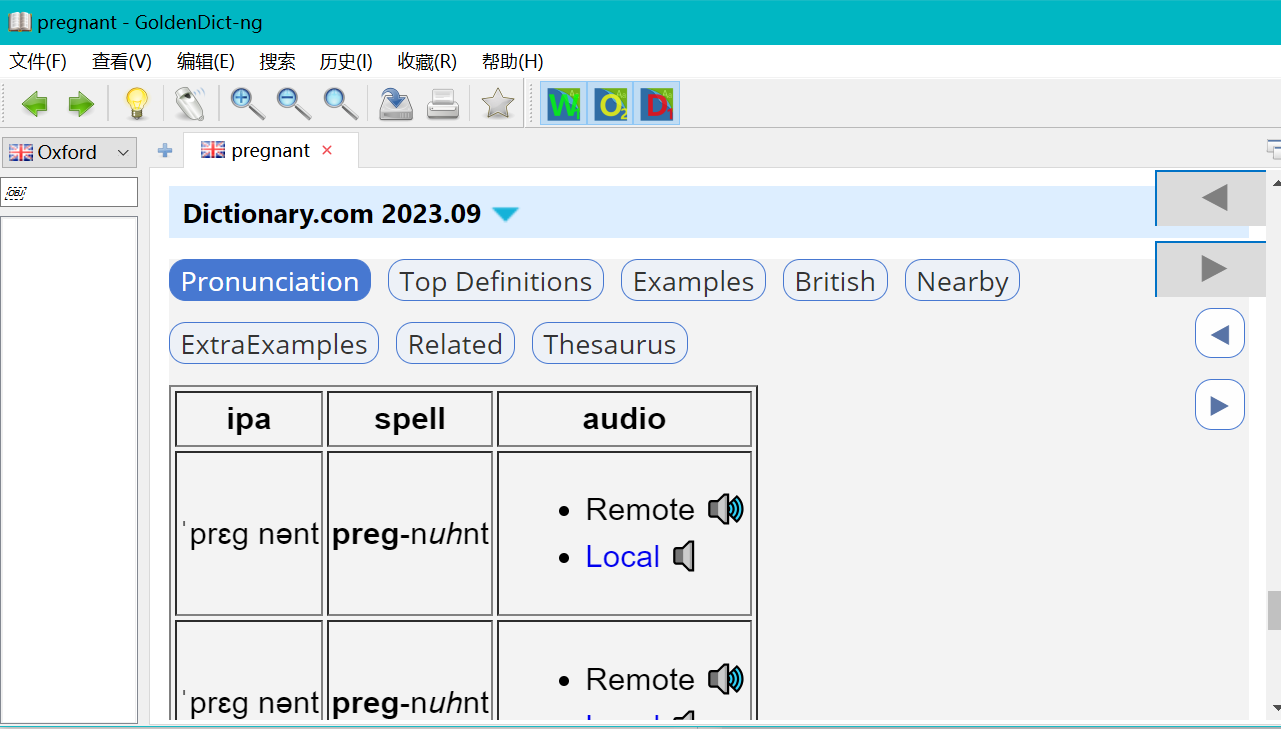Click first row spelling preg-nuhnt
This screenshot has height=729, width=1281.
[x=410, y=534]
